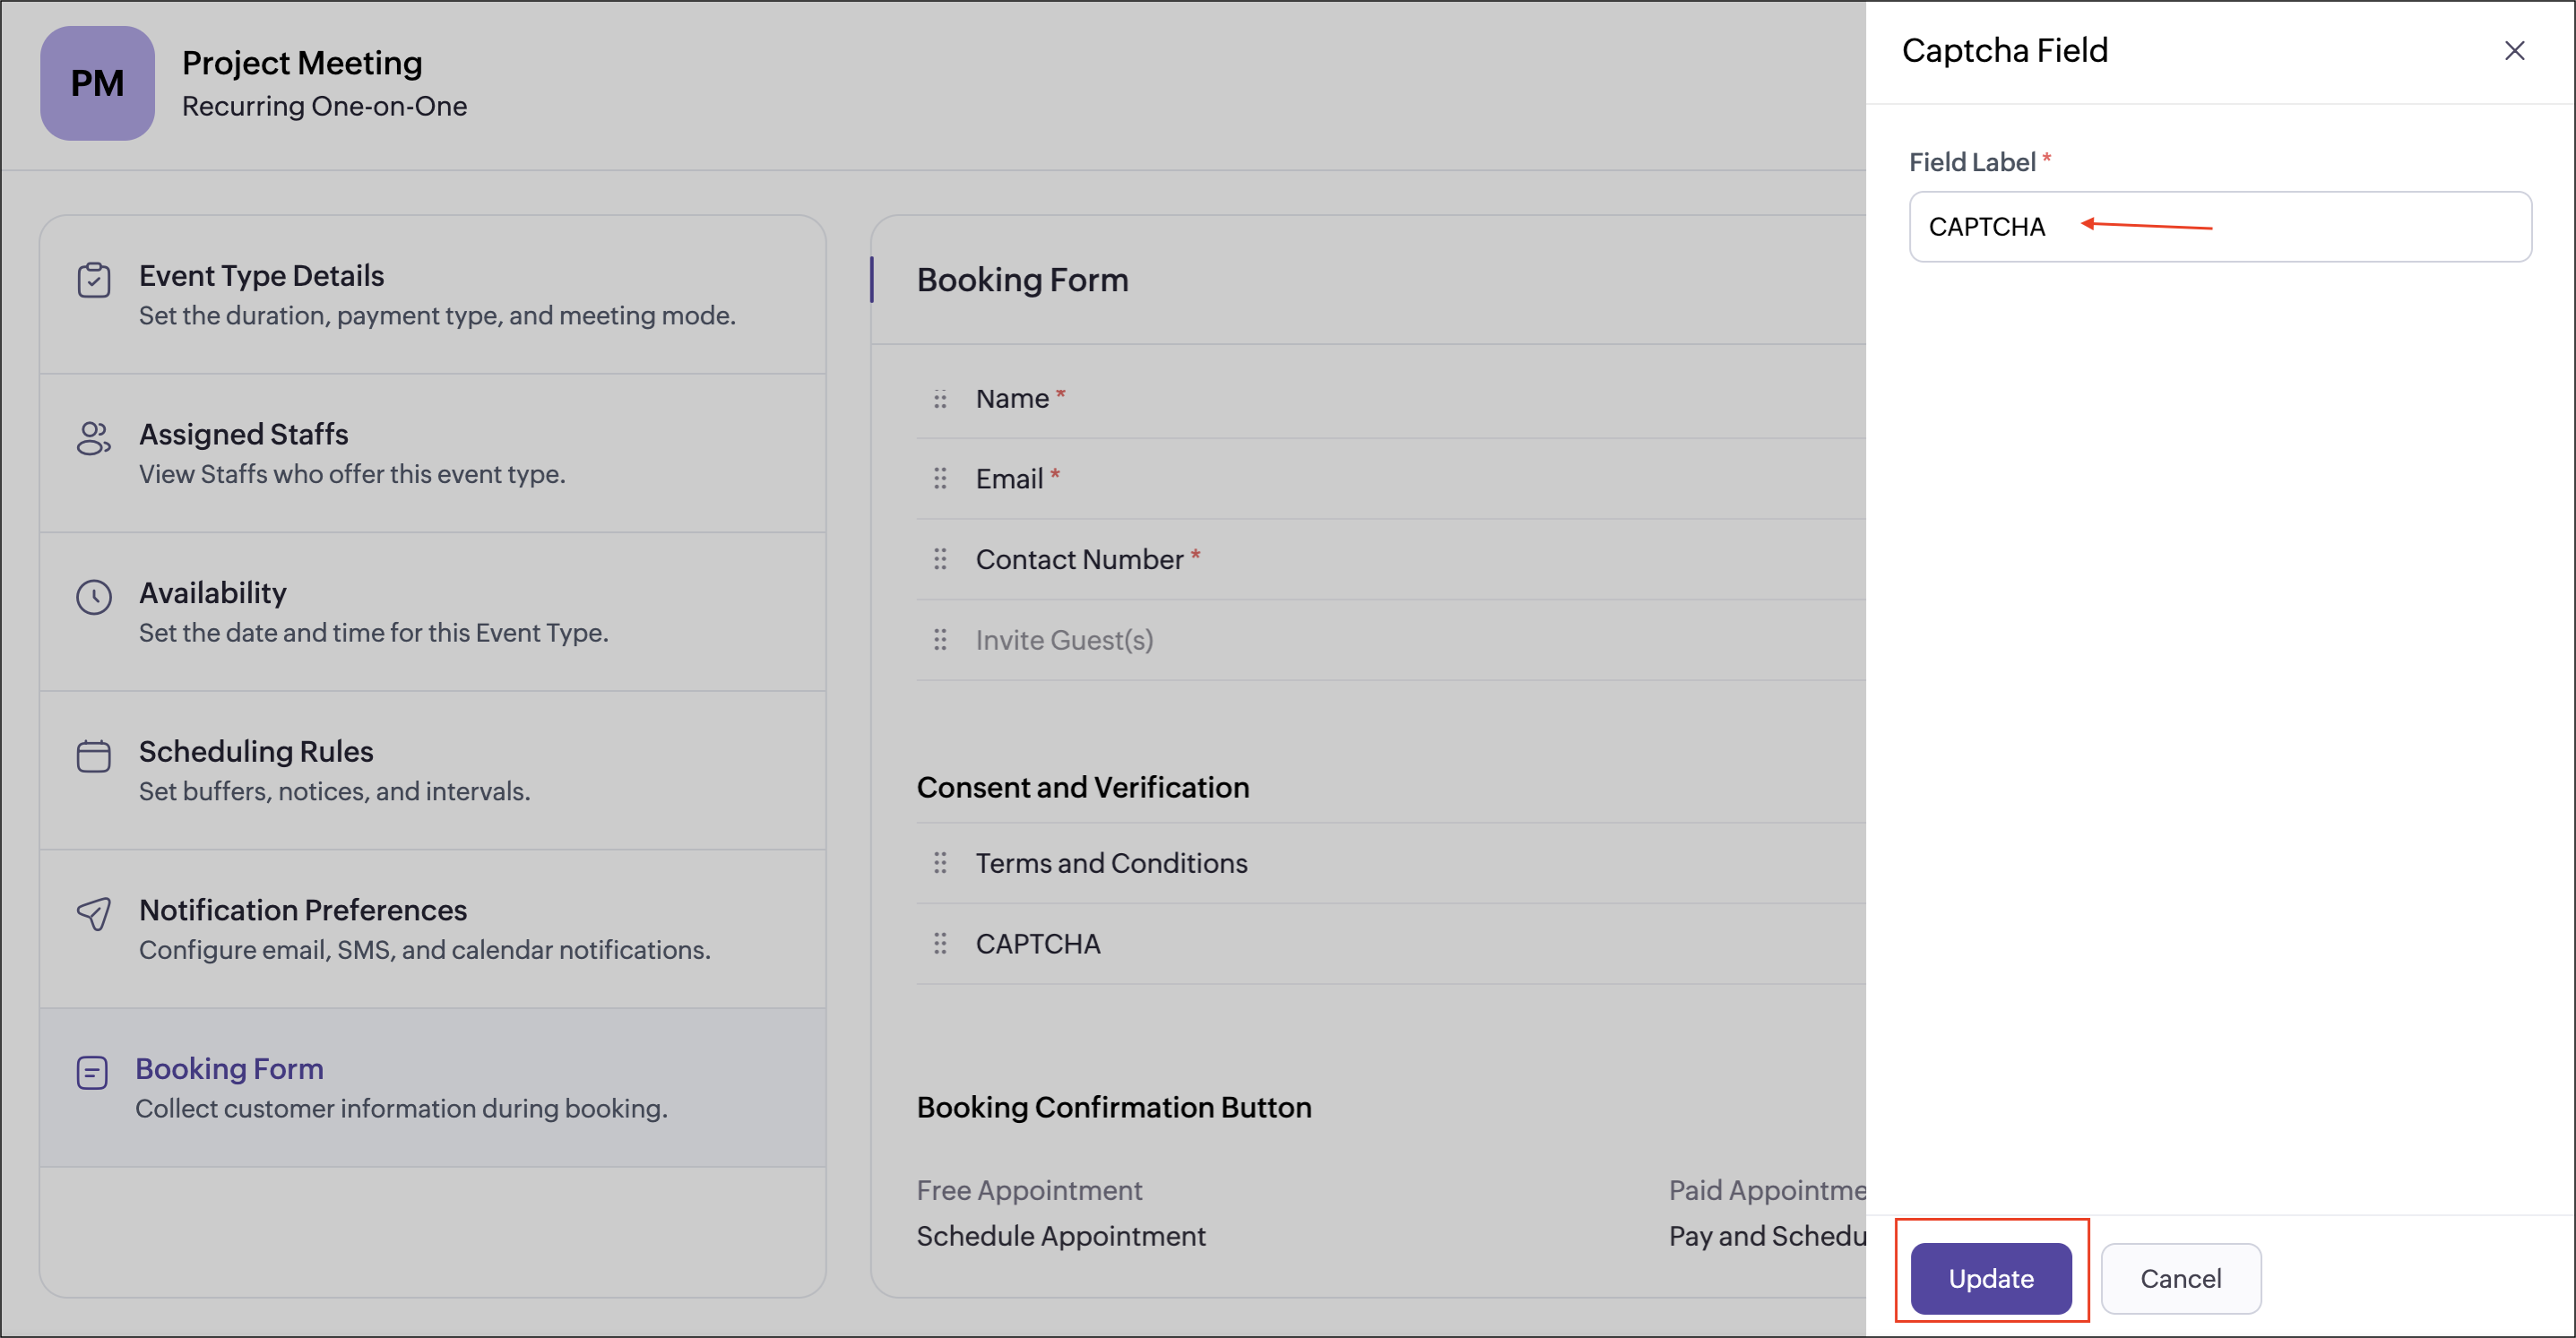
Task: Click the Field Label text input
Action: click(2300, 227)
